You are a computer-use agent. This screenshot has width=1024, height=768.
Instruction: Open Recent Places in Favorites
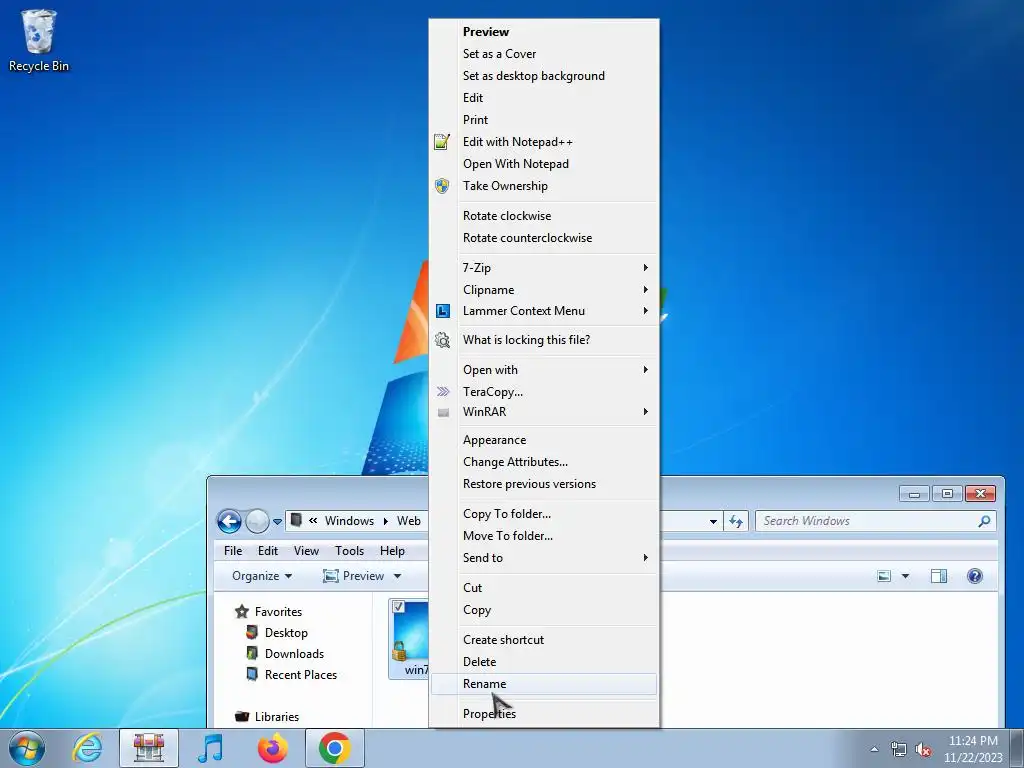pyautogui.click(x=300, y=675)
